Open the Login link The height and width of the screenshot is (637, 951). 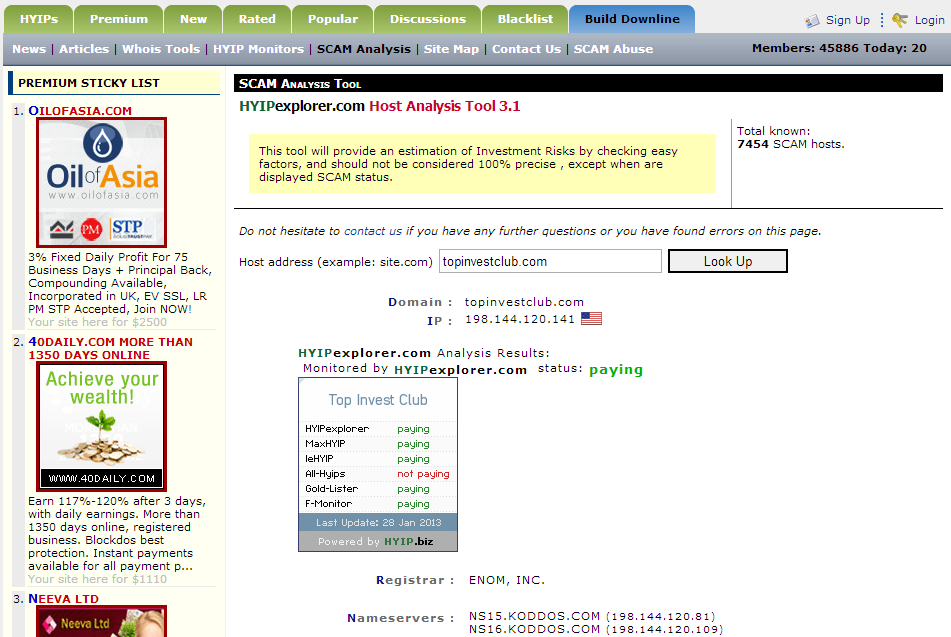(929, 20)
